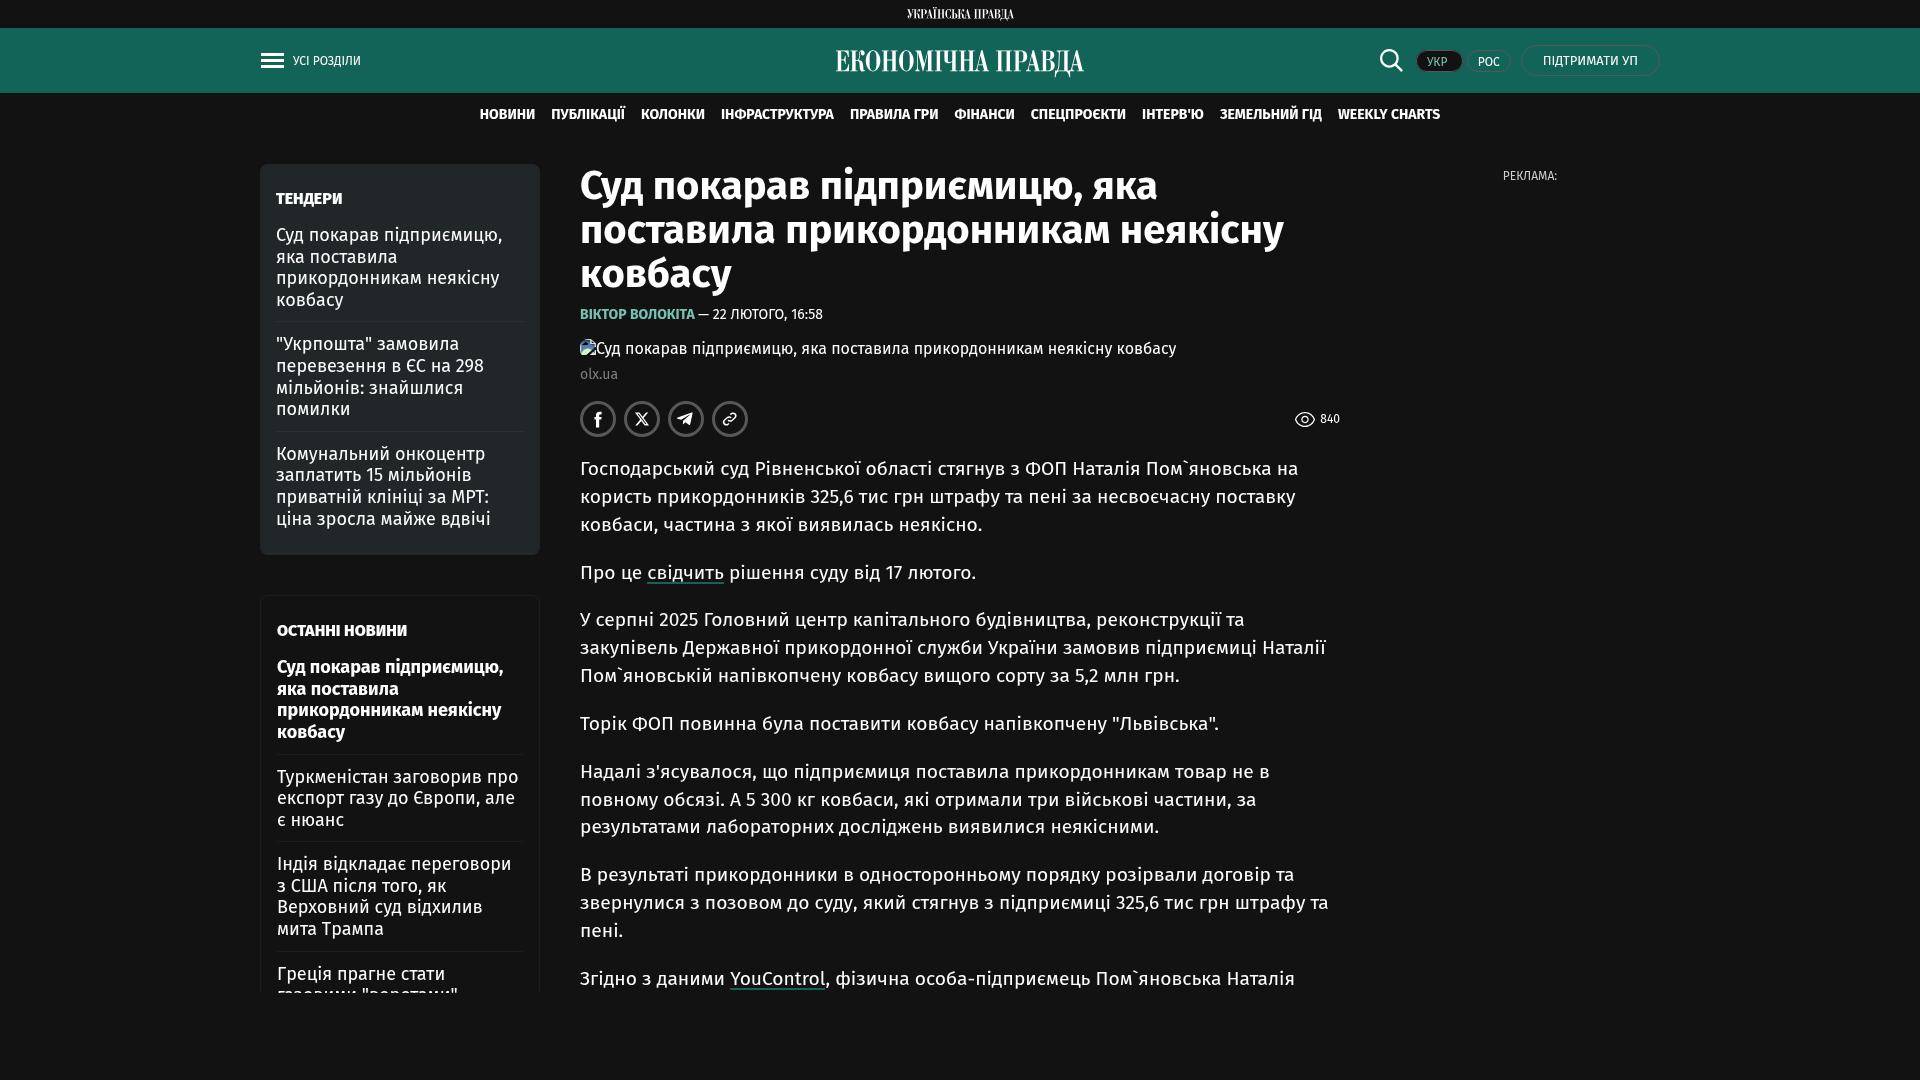This screenshot has width=1920, height=1080.
Task: Share article on Facebook
Action: pos(598,419)
